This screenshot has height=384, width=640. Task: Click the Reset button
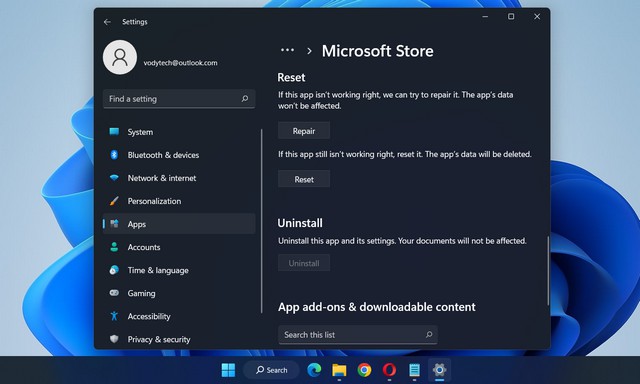(304, 179)
